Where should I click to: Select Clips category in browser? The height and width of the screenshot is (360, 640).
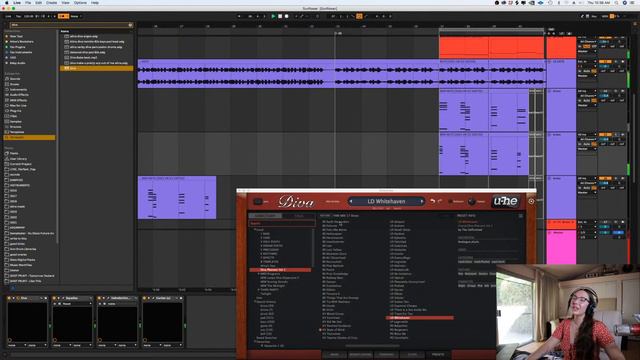click(13, 116)
